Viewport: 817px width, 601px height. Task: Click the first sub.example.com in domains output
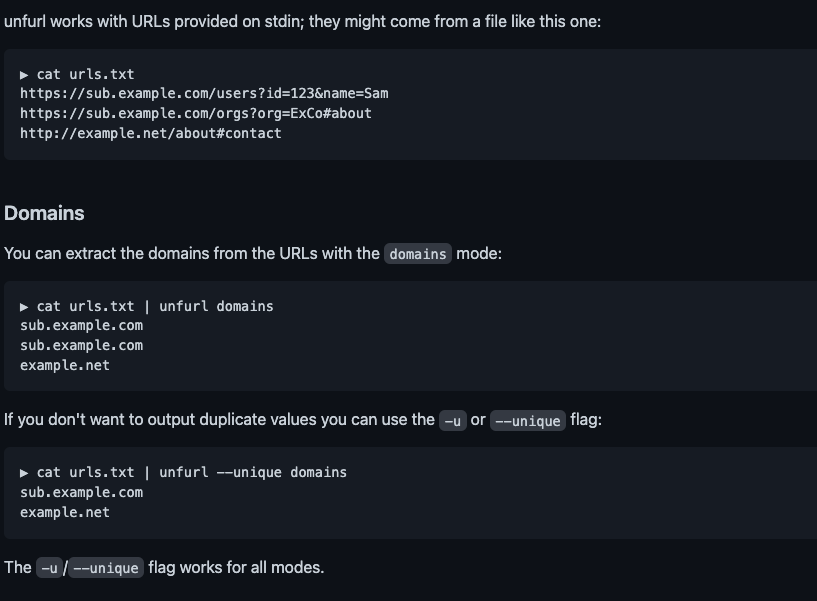point(81,326)
